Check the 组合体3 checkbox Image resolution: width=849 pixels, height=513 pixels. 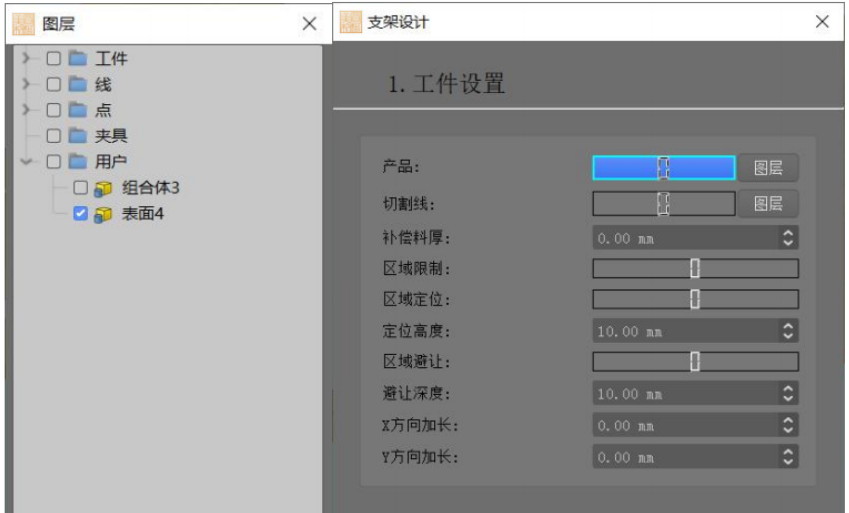(x=80, y=187)
